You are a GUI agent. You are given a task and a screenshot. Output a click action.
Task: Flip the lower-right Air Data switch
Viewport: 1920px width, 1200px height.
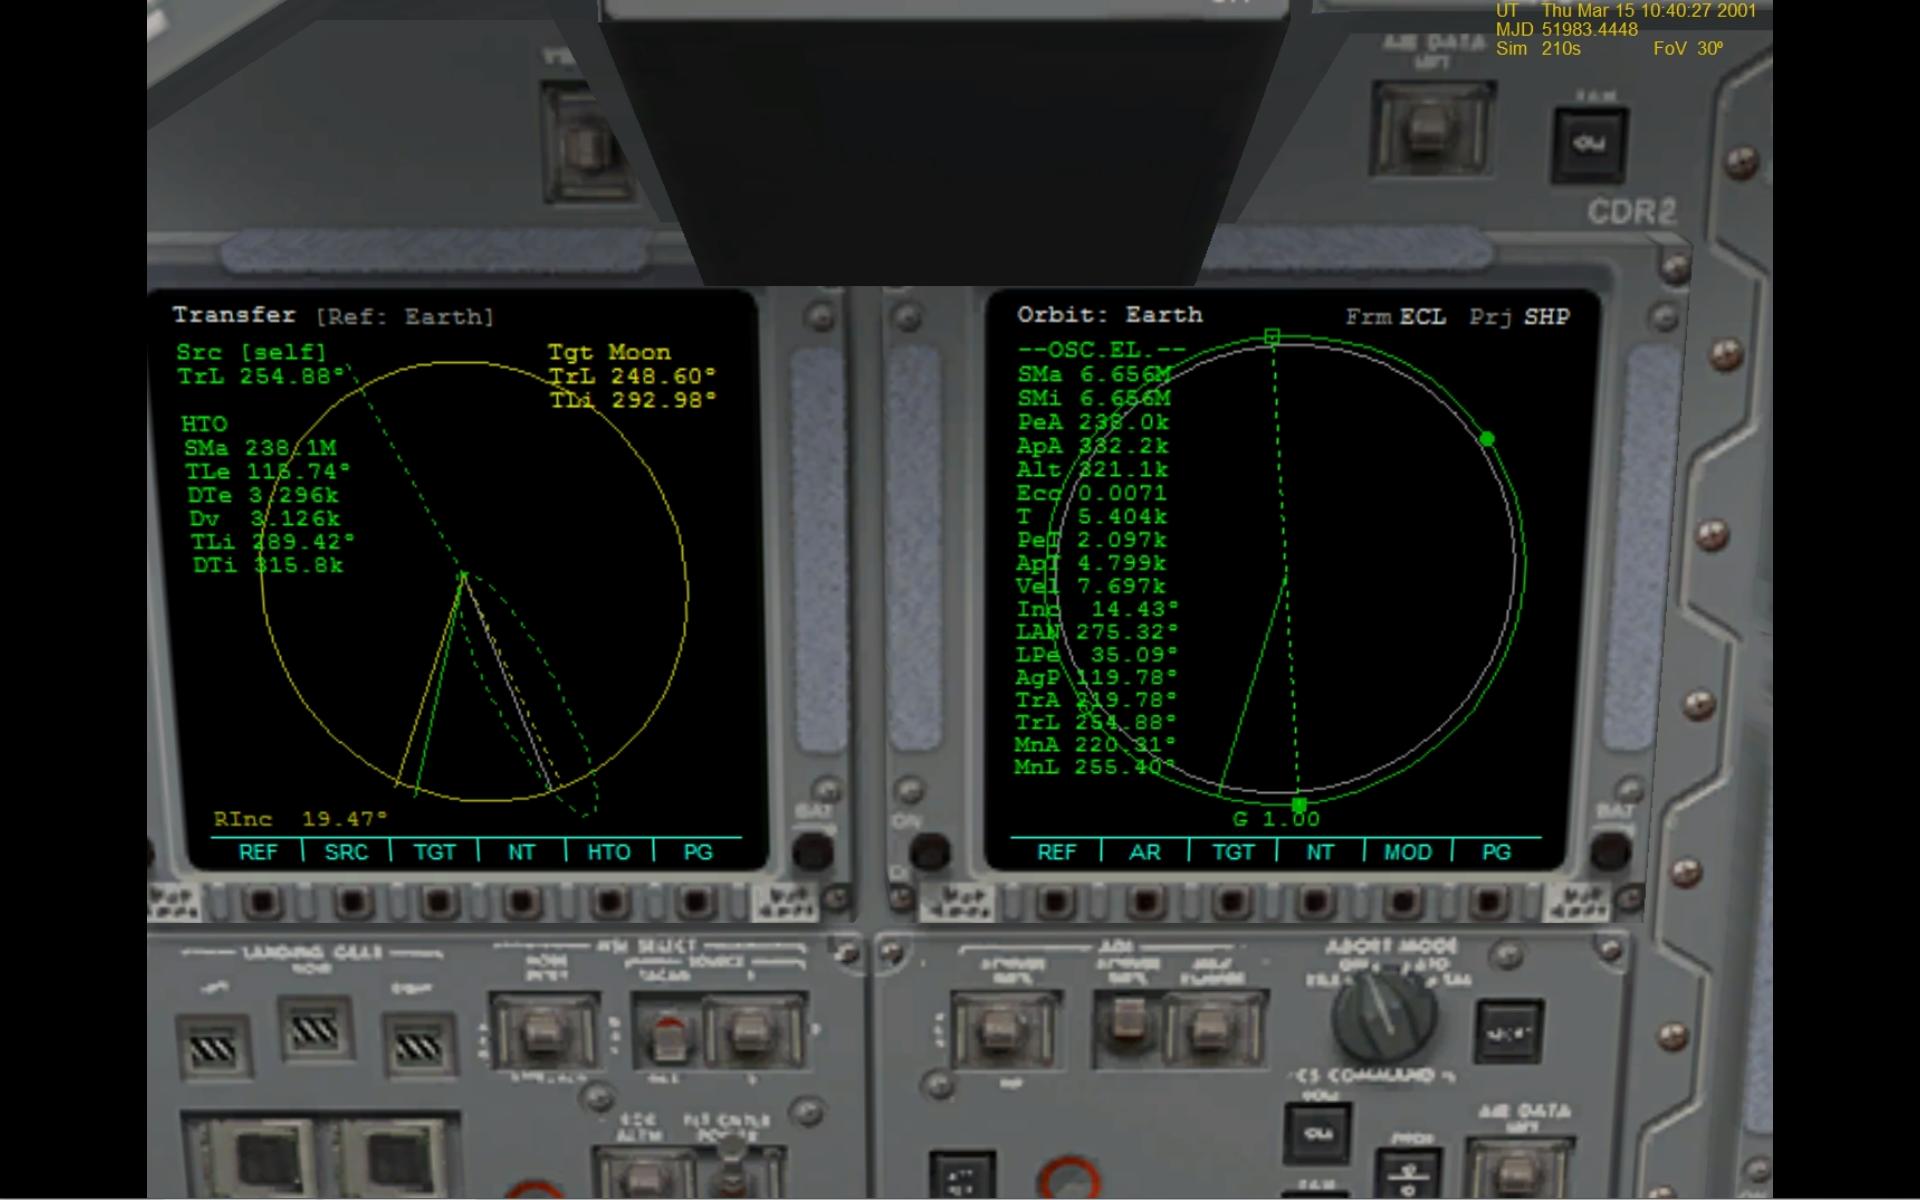(1520, 1168)
